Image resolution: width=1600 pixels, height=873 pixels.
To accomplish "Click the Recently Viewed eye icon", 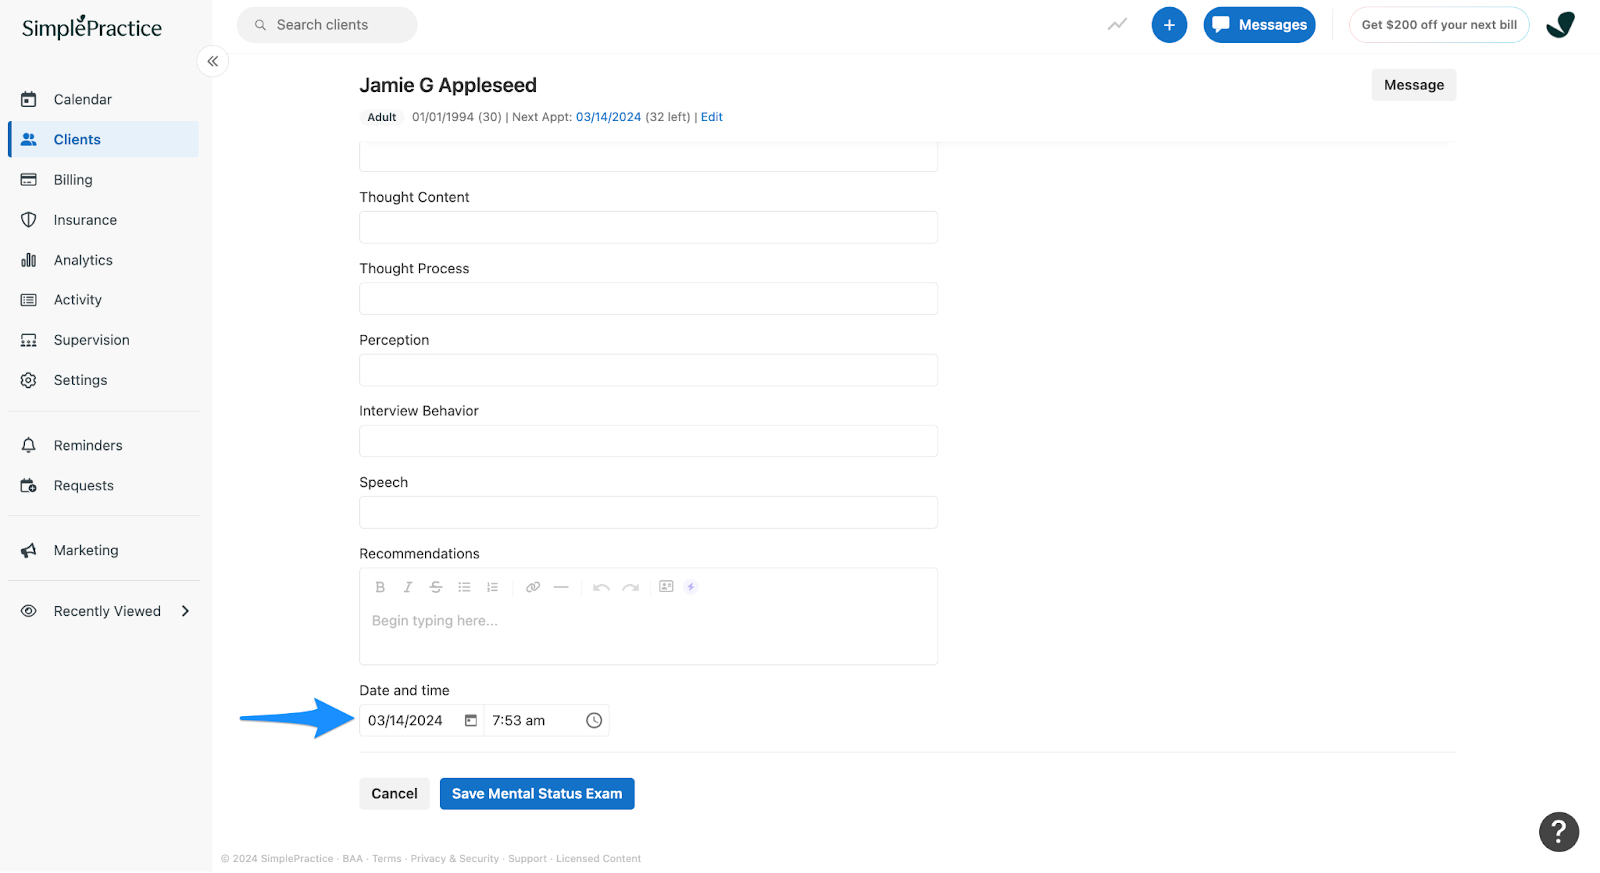I will pyautogui.click(x=29, y=611).
